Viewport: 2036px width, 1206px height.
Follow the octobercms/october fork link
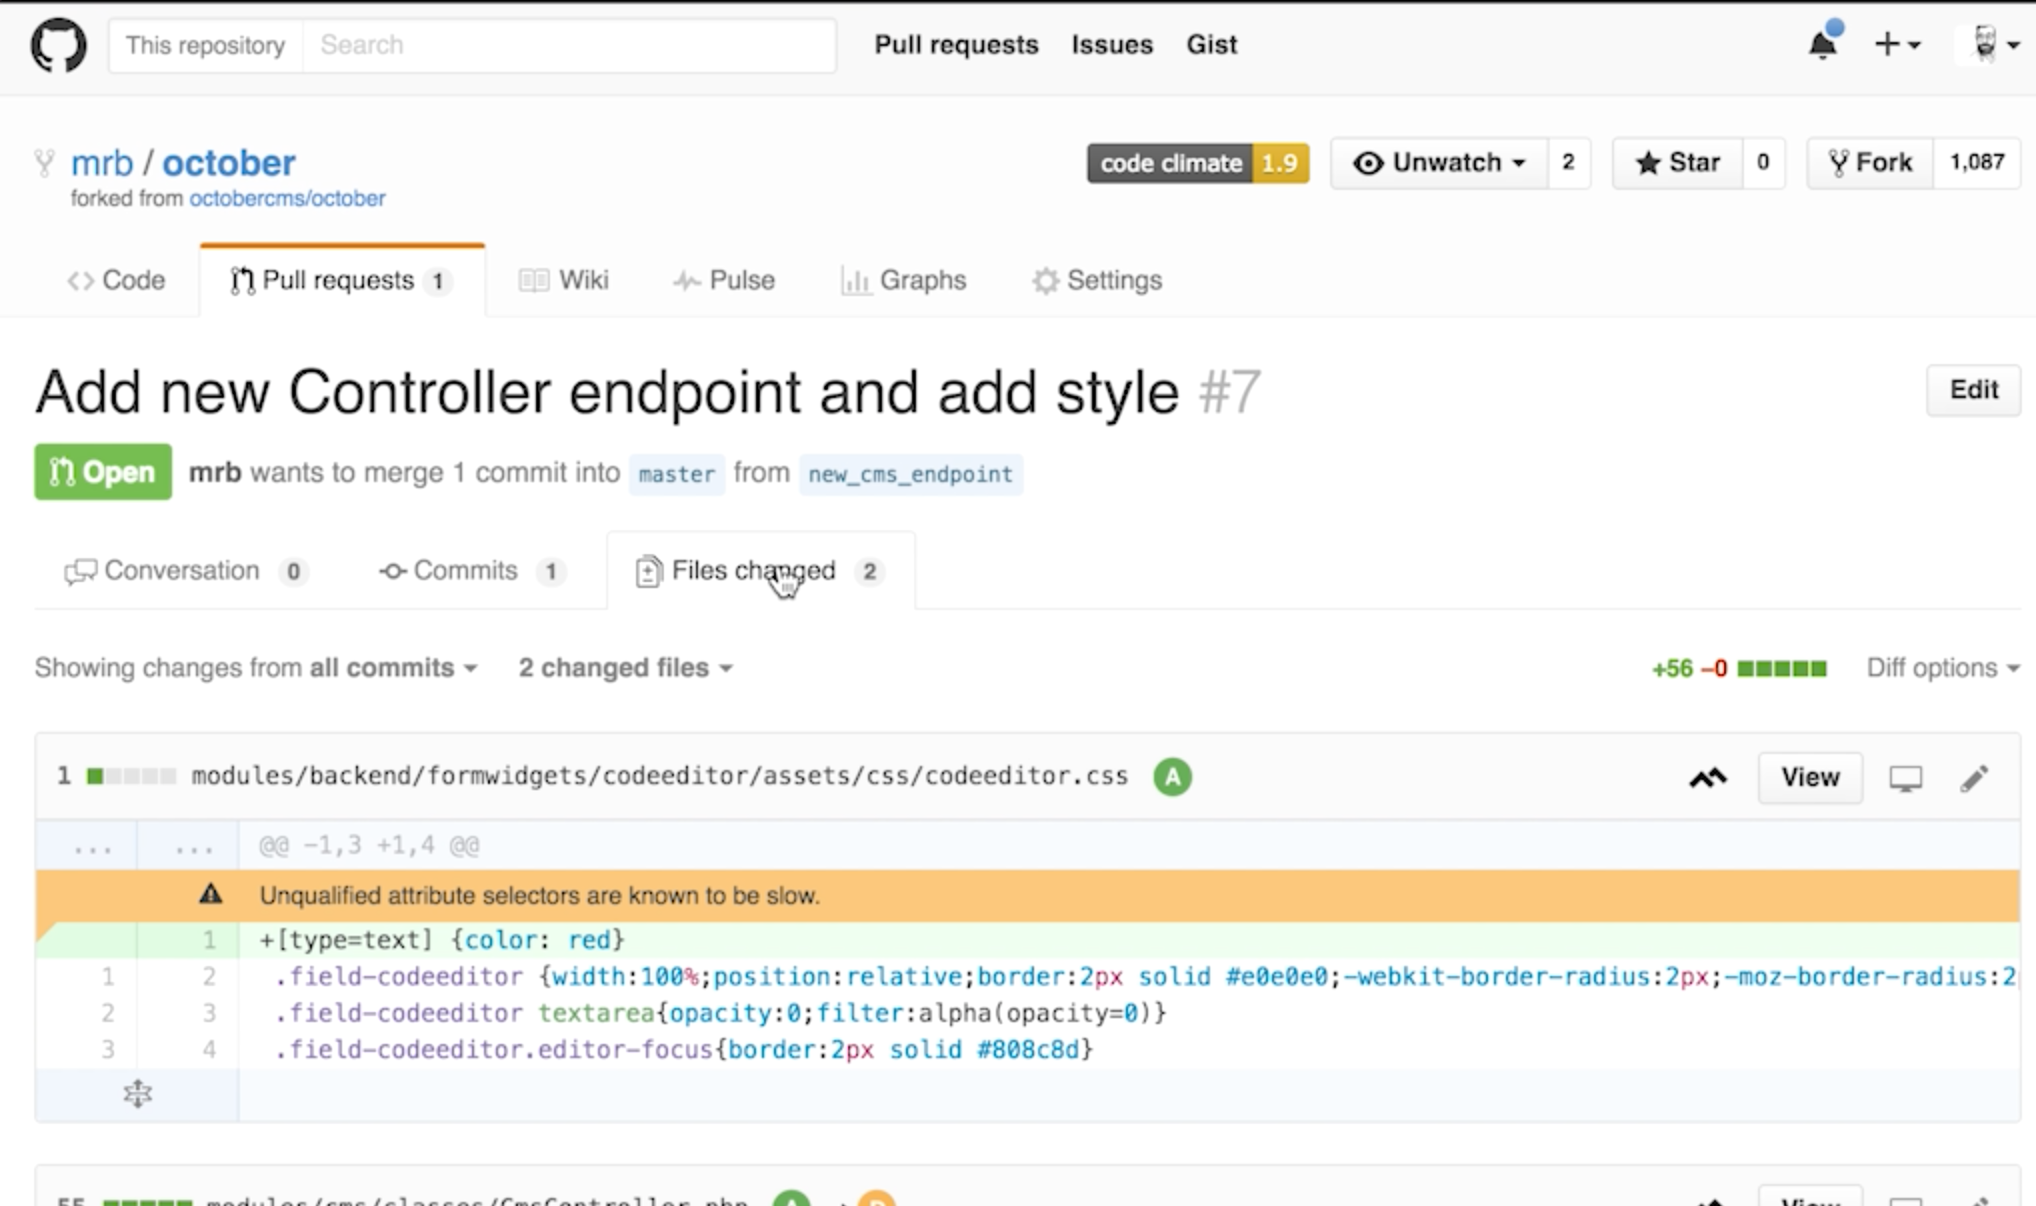click(x=287, y=198)
